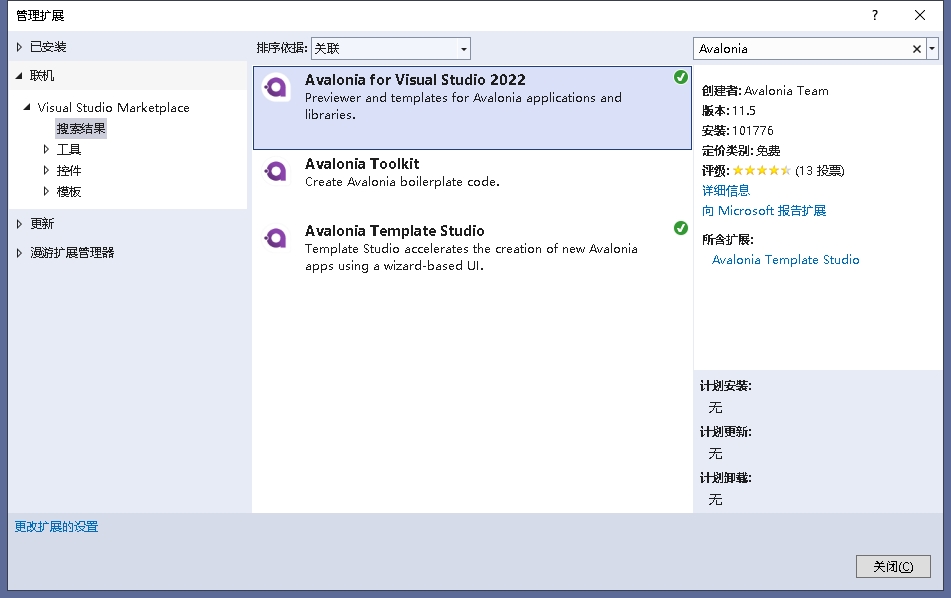Click the 安装 101776 count text
951x598 pixels.
(x=738, y=130)
